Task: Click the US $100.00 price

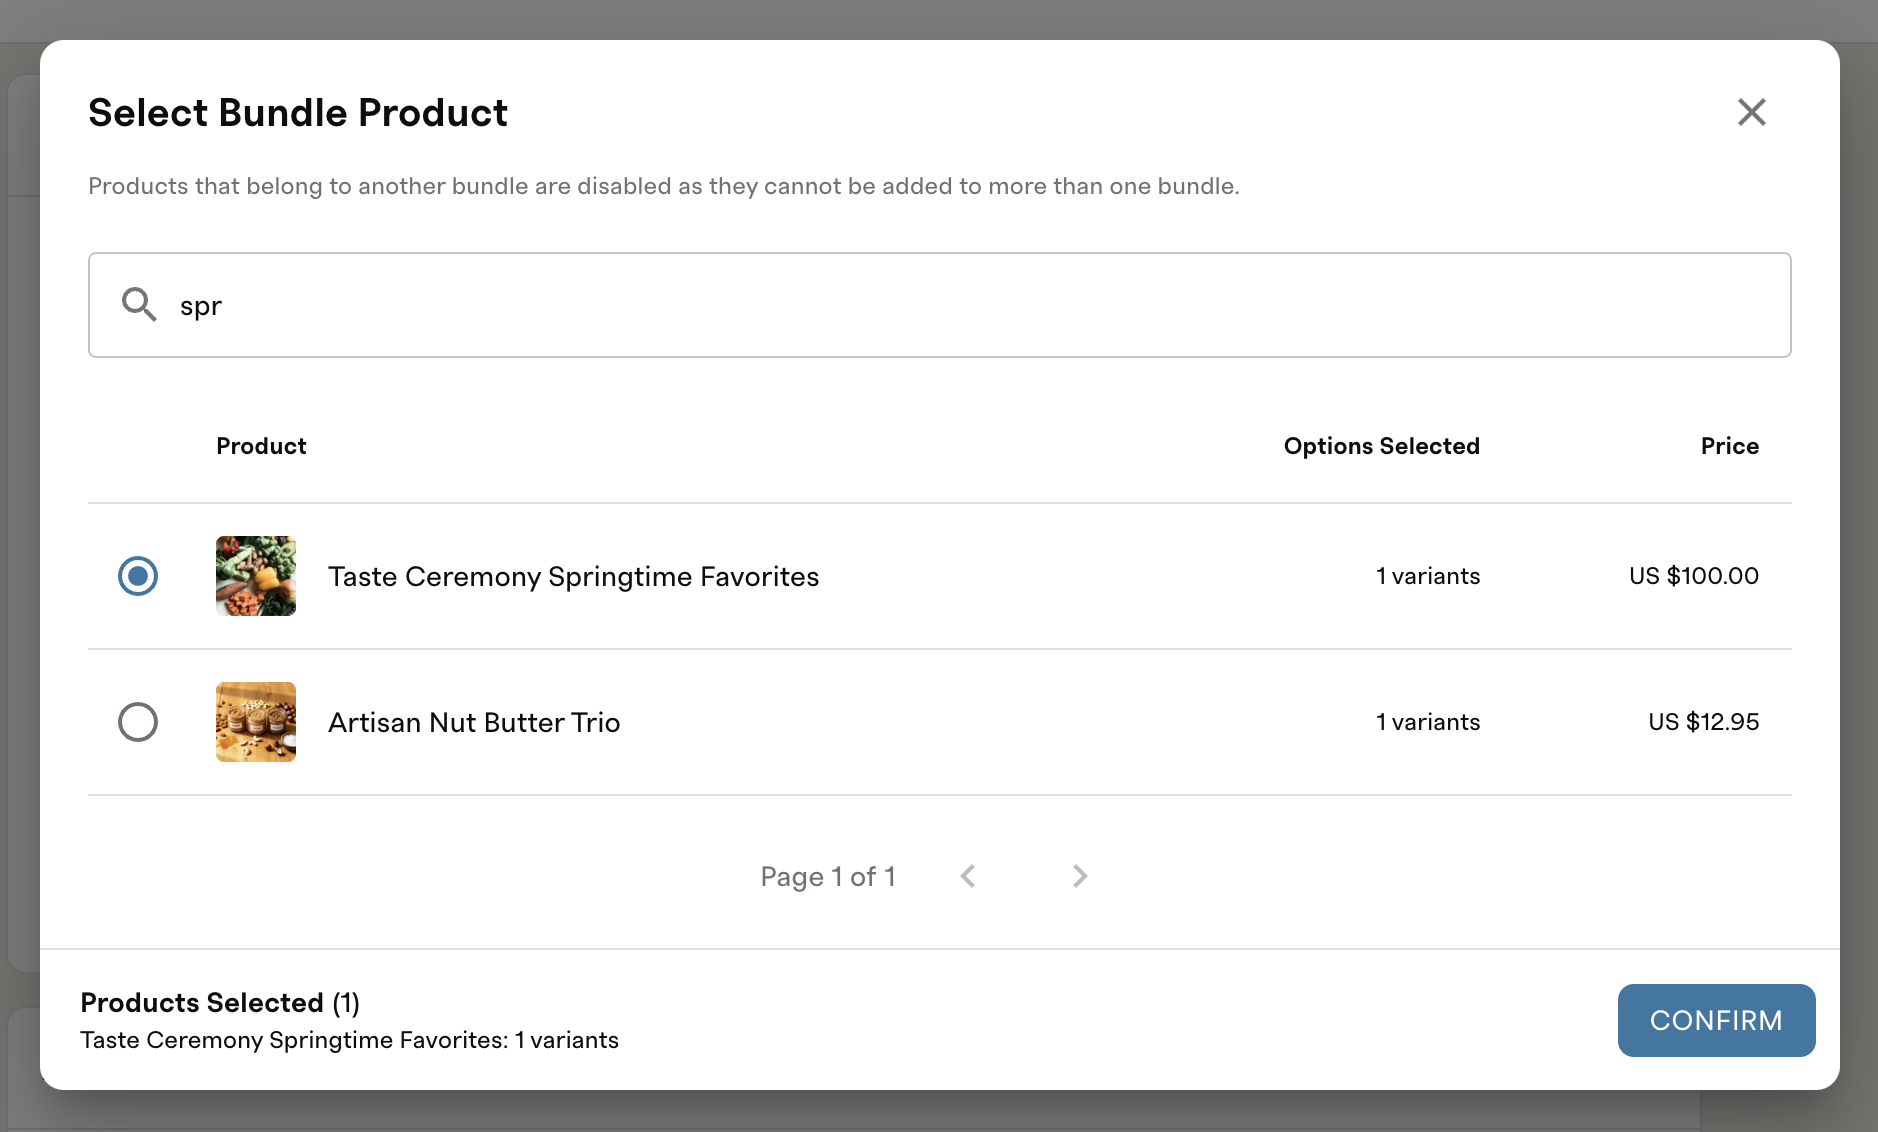Action: (x=1693, y=576)
